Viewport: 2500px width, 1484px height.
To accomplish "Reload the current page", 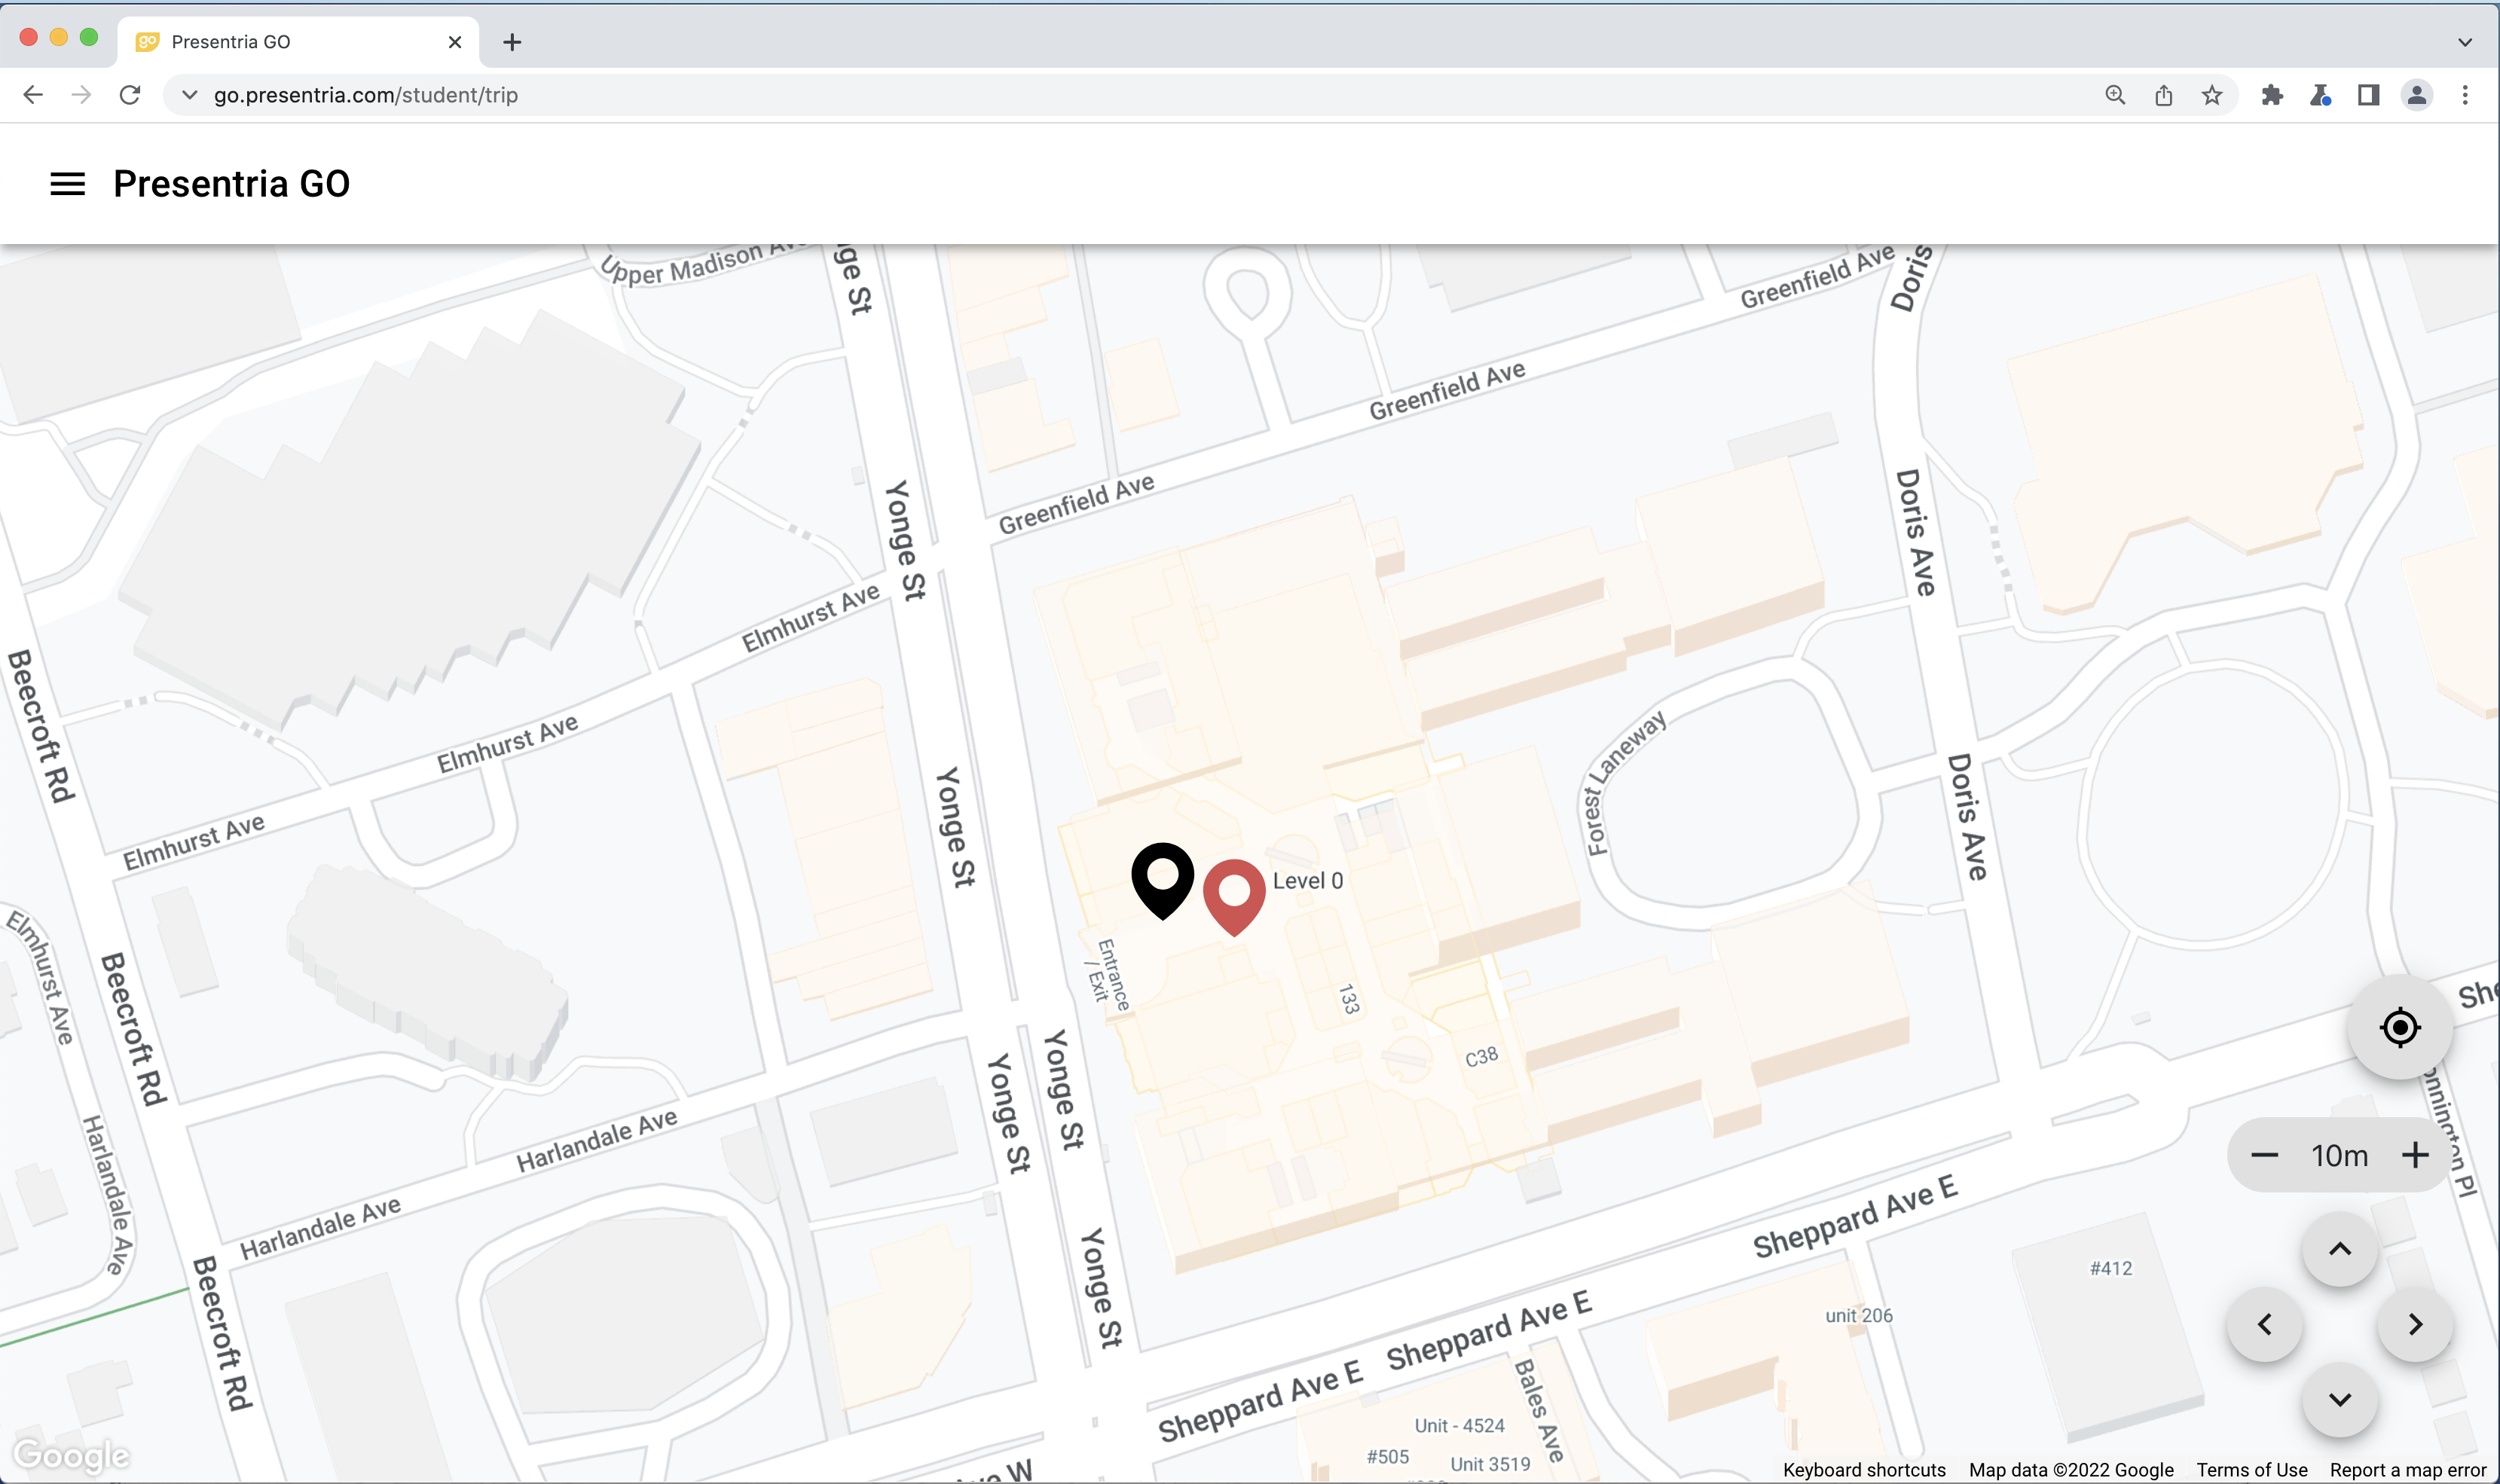I will point(130,95).
